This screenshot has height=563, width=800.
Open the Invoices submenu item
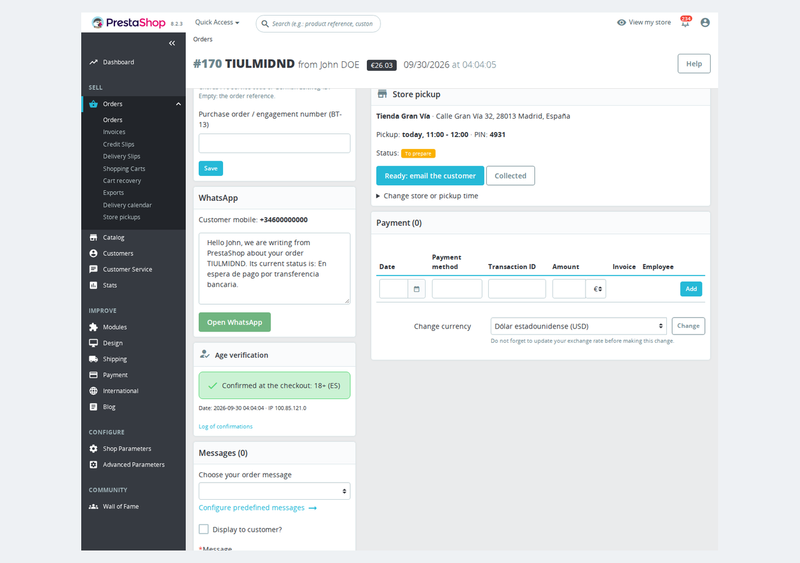pyautogui.click(x=114, y=132)
